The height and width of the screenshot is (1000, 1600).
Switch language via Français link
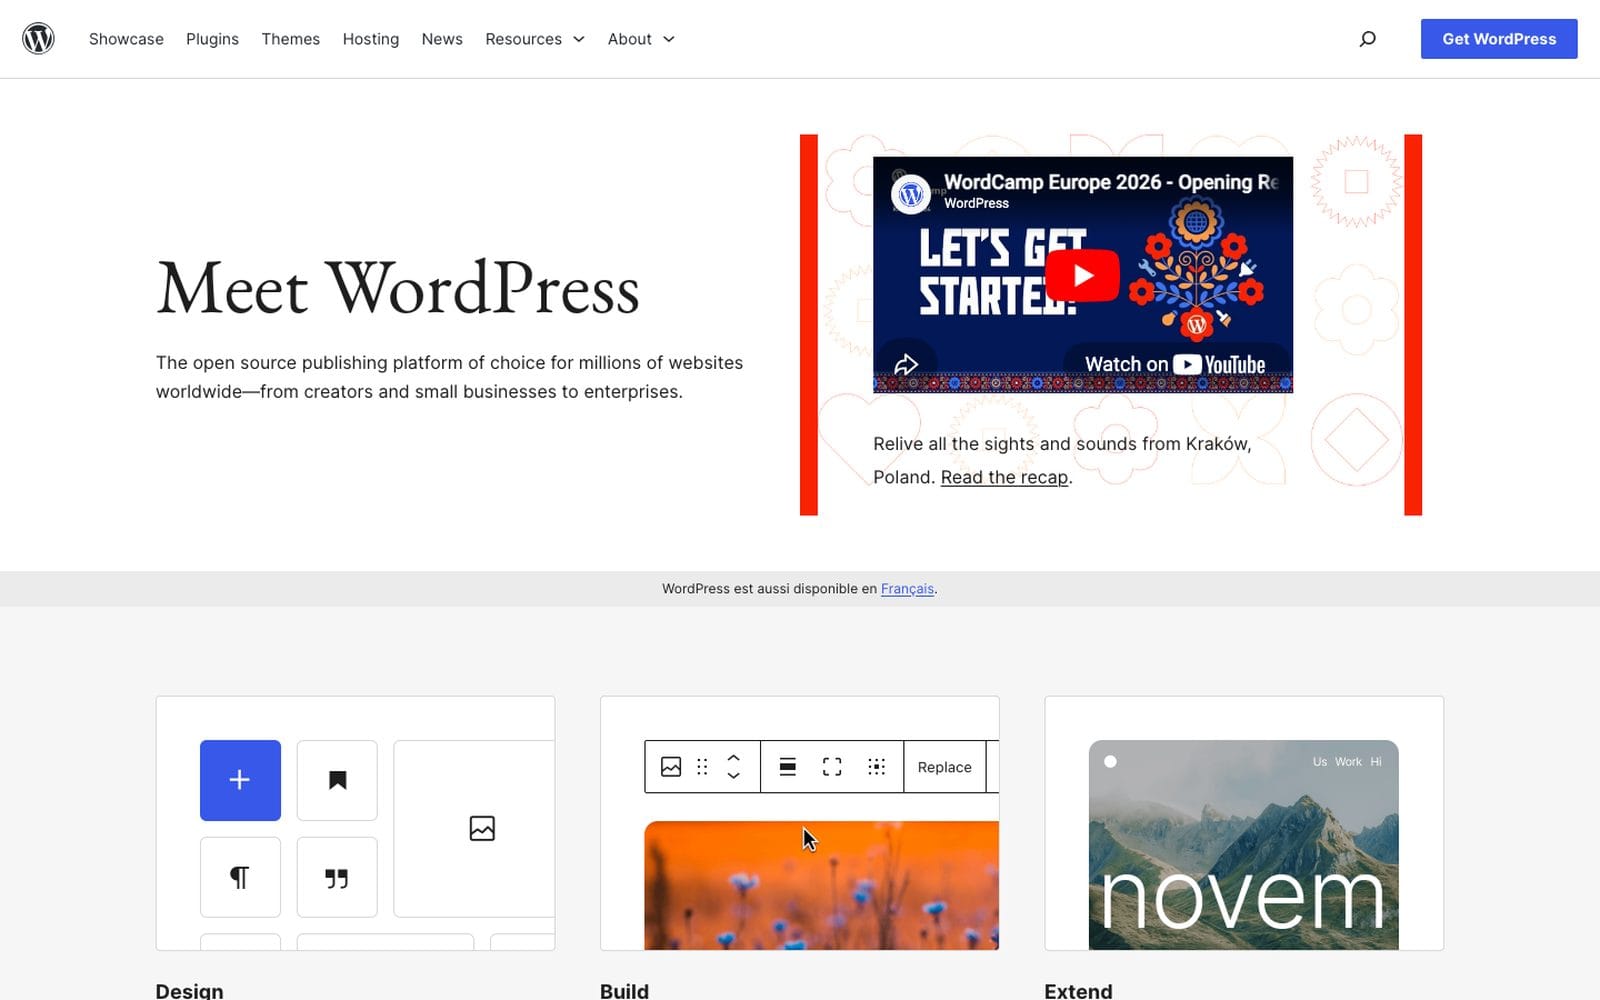pyautogui.click(x=907, y=589)
